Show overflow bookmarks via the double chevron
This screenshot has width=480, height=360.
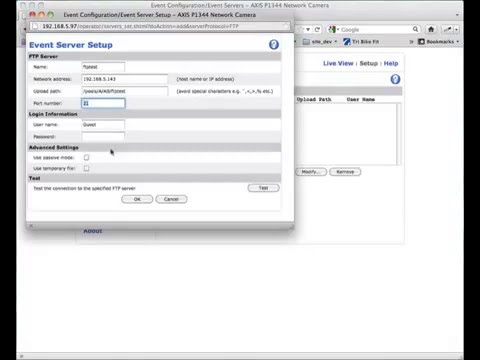[411, 42]
